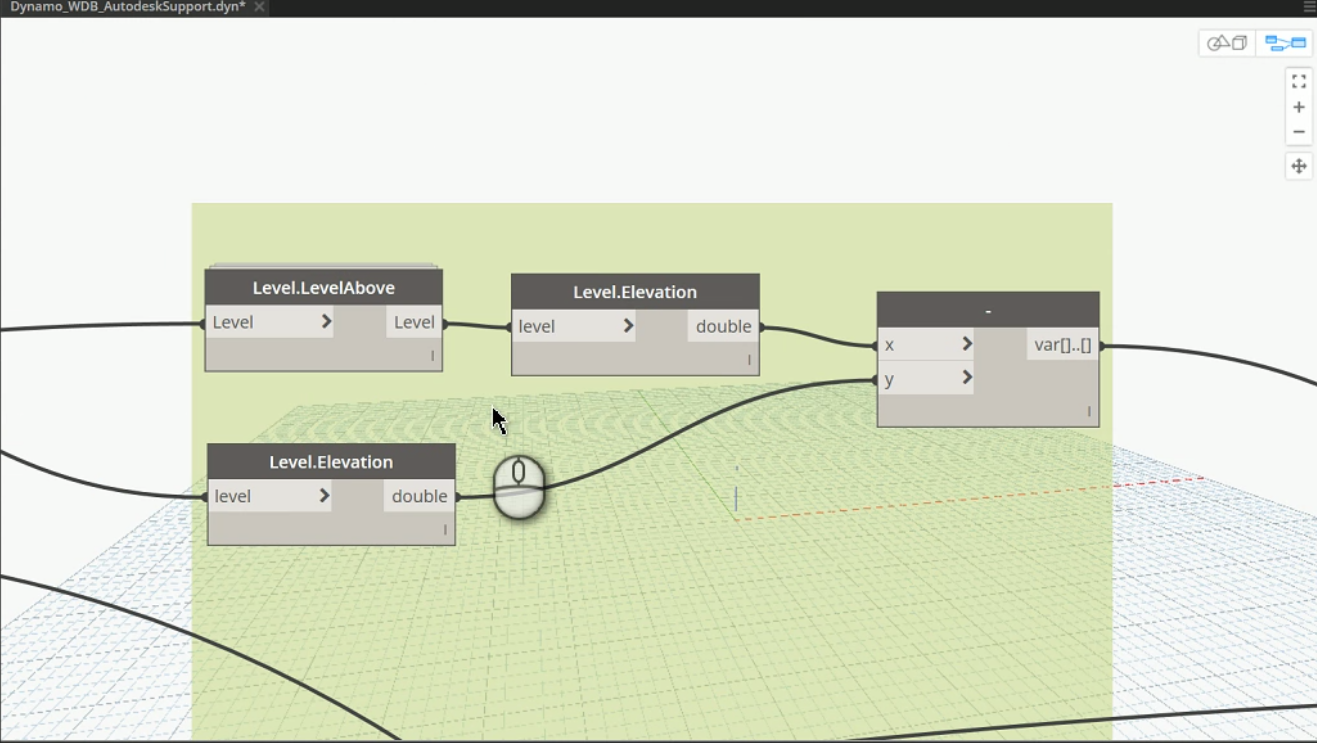Select the upper Level.Elevation node title
1317x743 pixels.
coord(635,292)
